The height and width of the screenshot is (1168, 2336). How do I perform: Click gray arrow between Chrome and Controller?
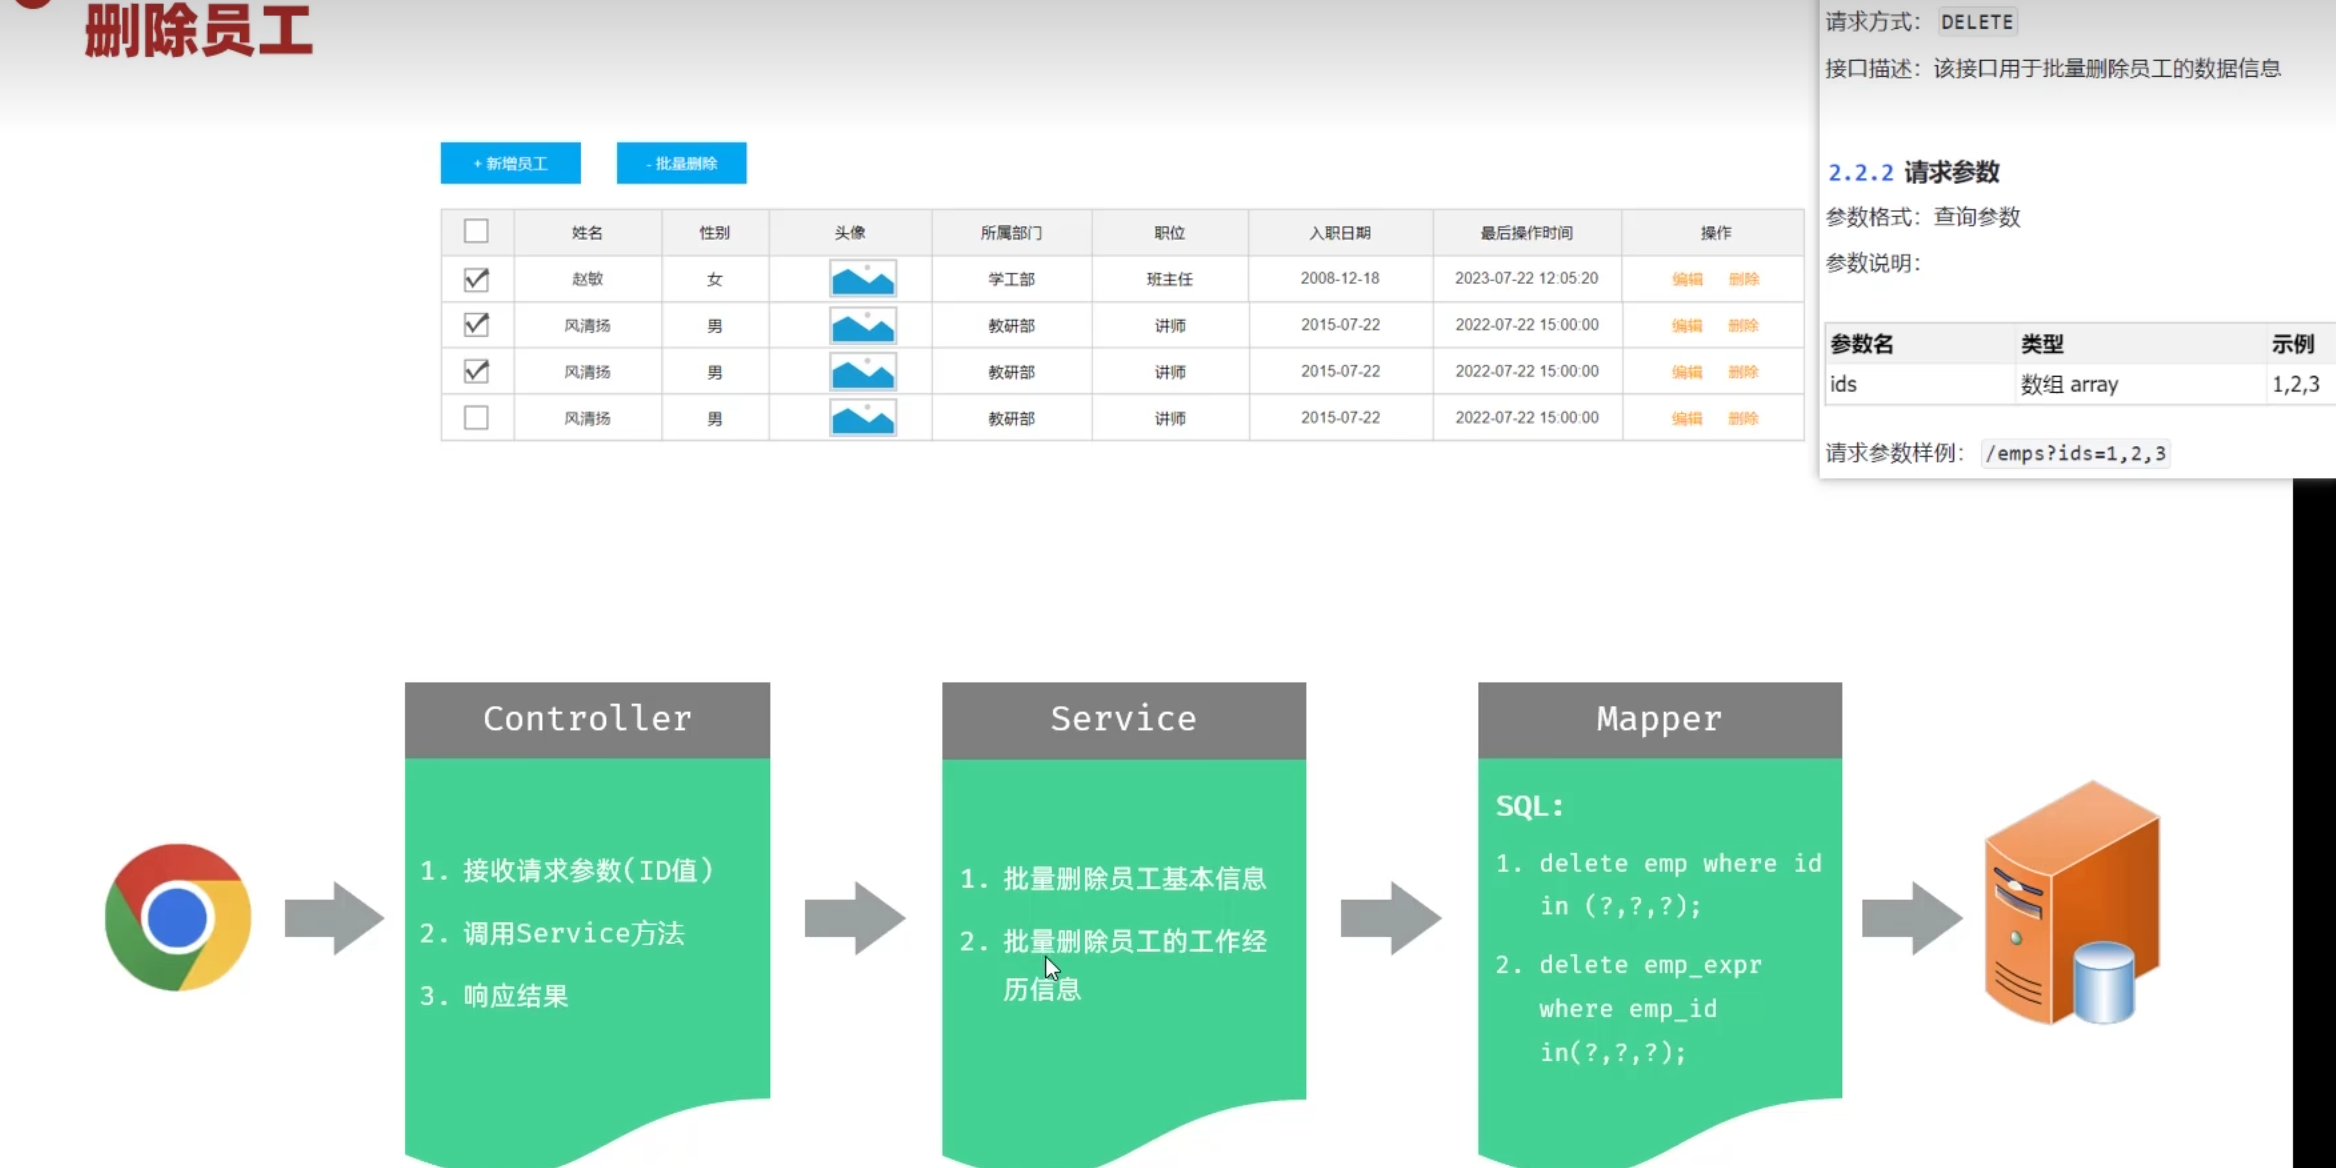click(x=333, y=917)
